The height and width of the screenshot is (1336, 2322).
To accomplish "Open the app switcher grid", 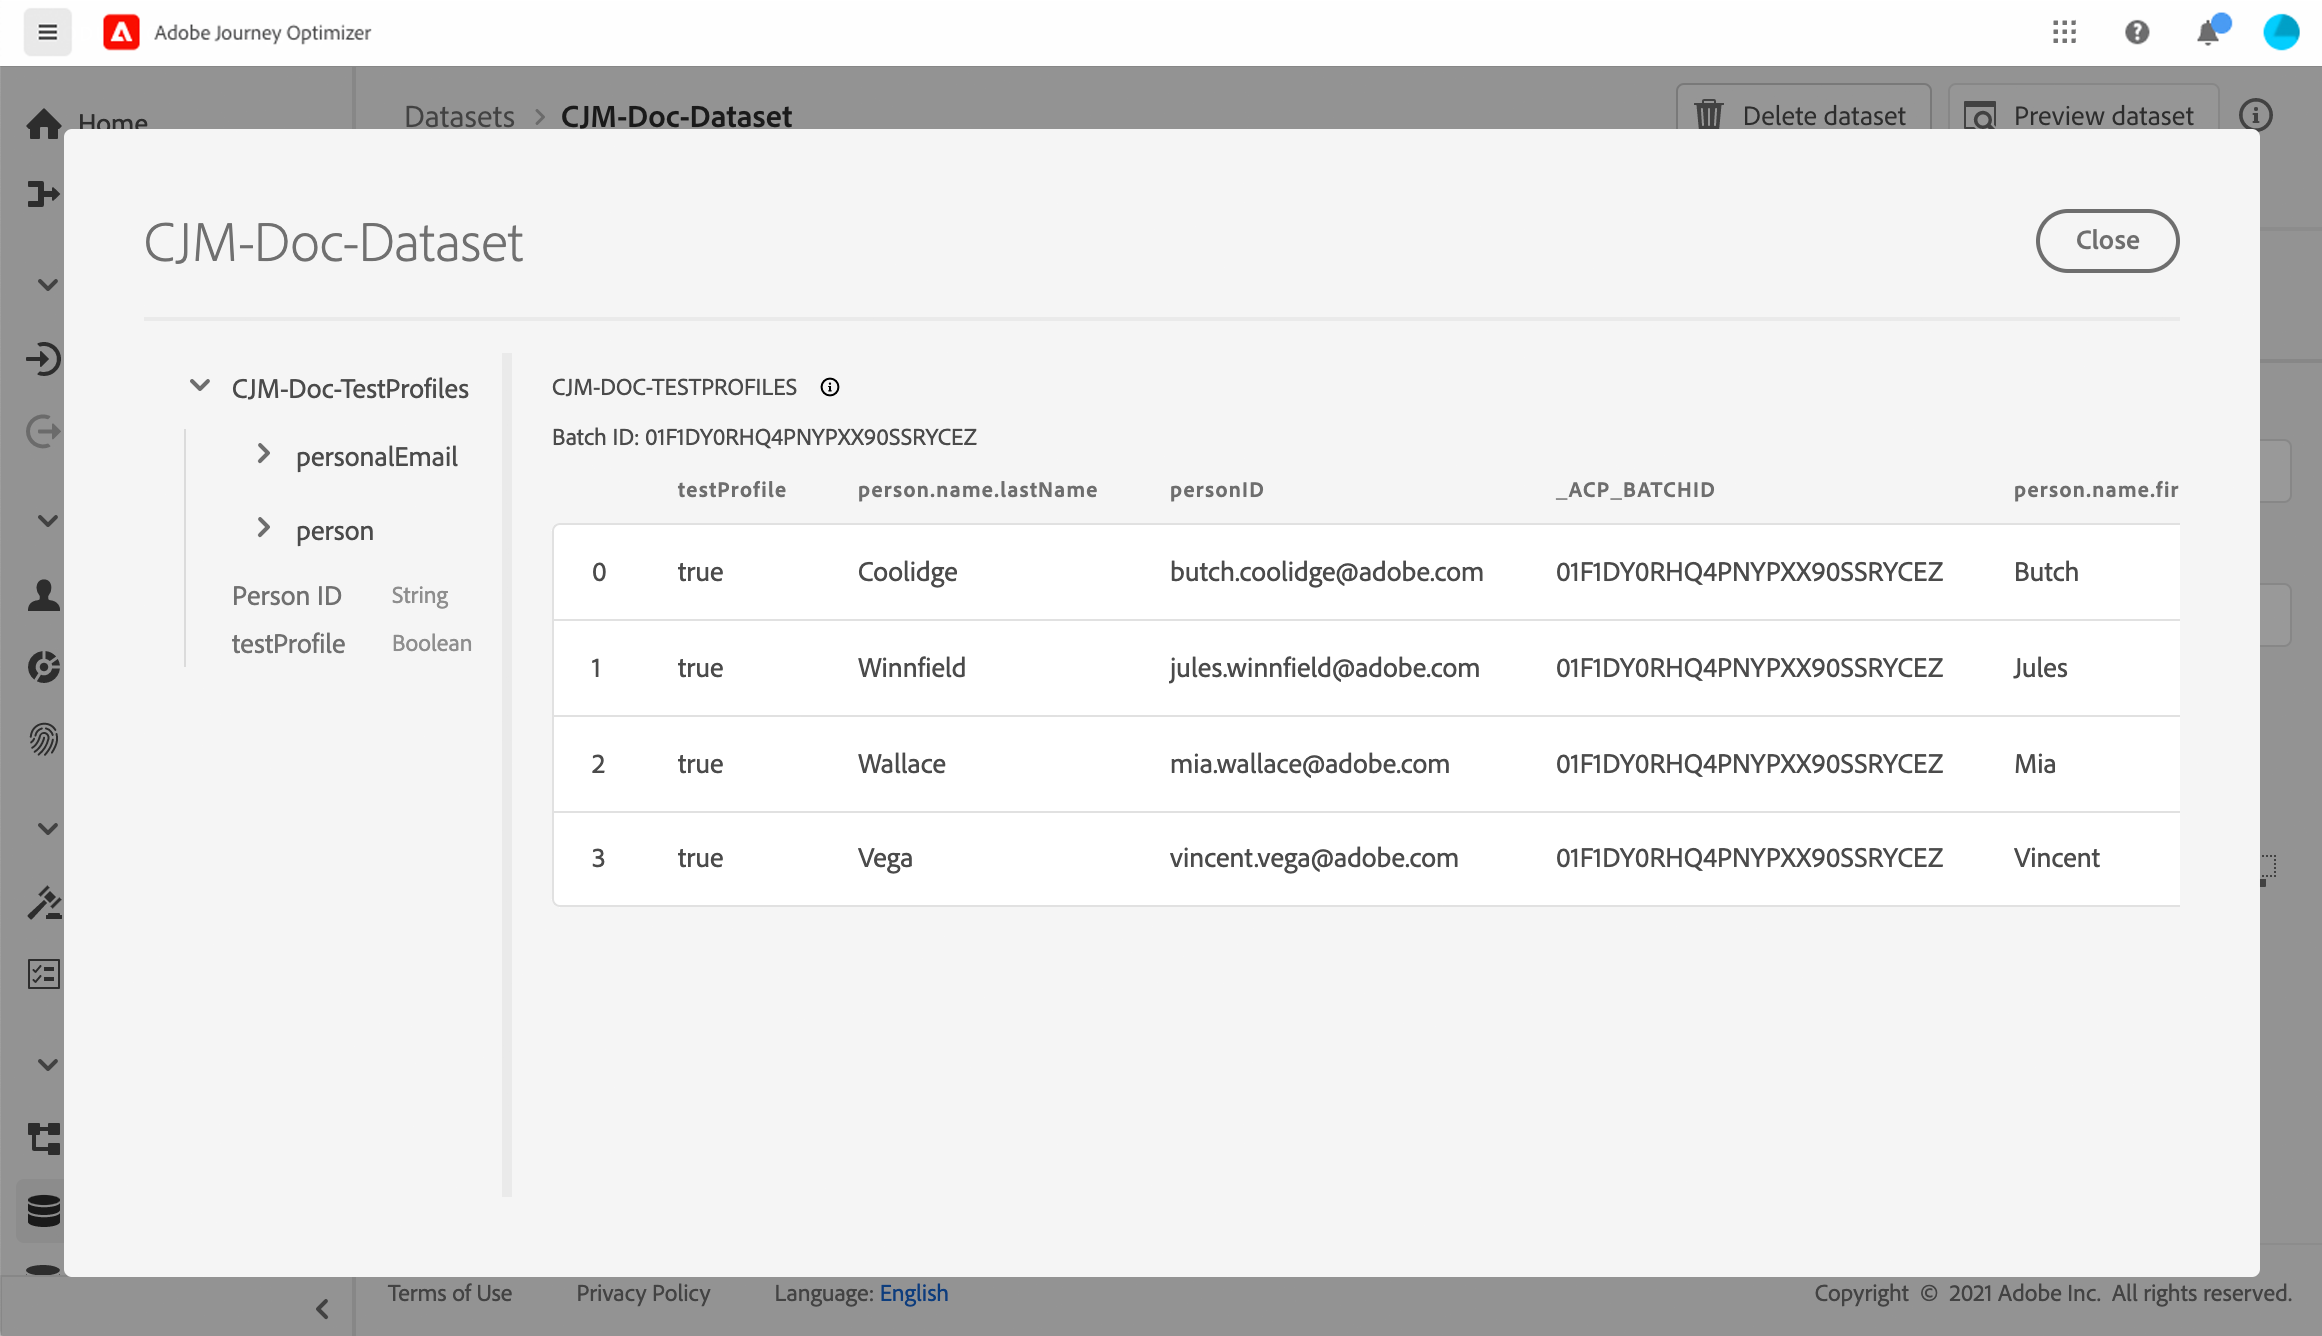I will pos(2064,32).
